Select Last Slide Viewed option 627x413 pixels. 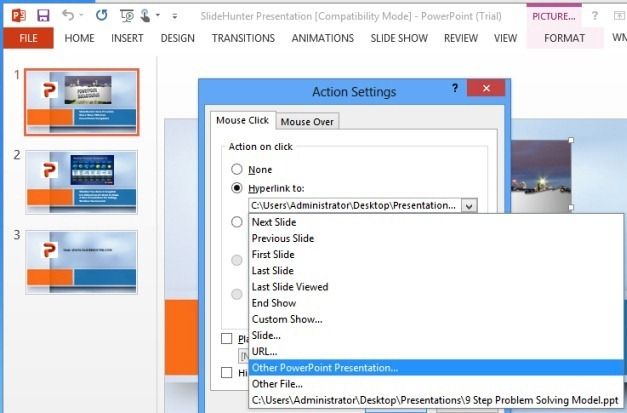pos(436,287)
